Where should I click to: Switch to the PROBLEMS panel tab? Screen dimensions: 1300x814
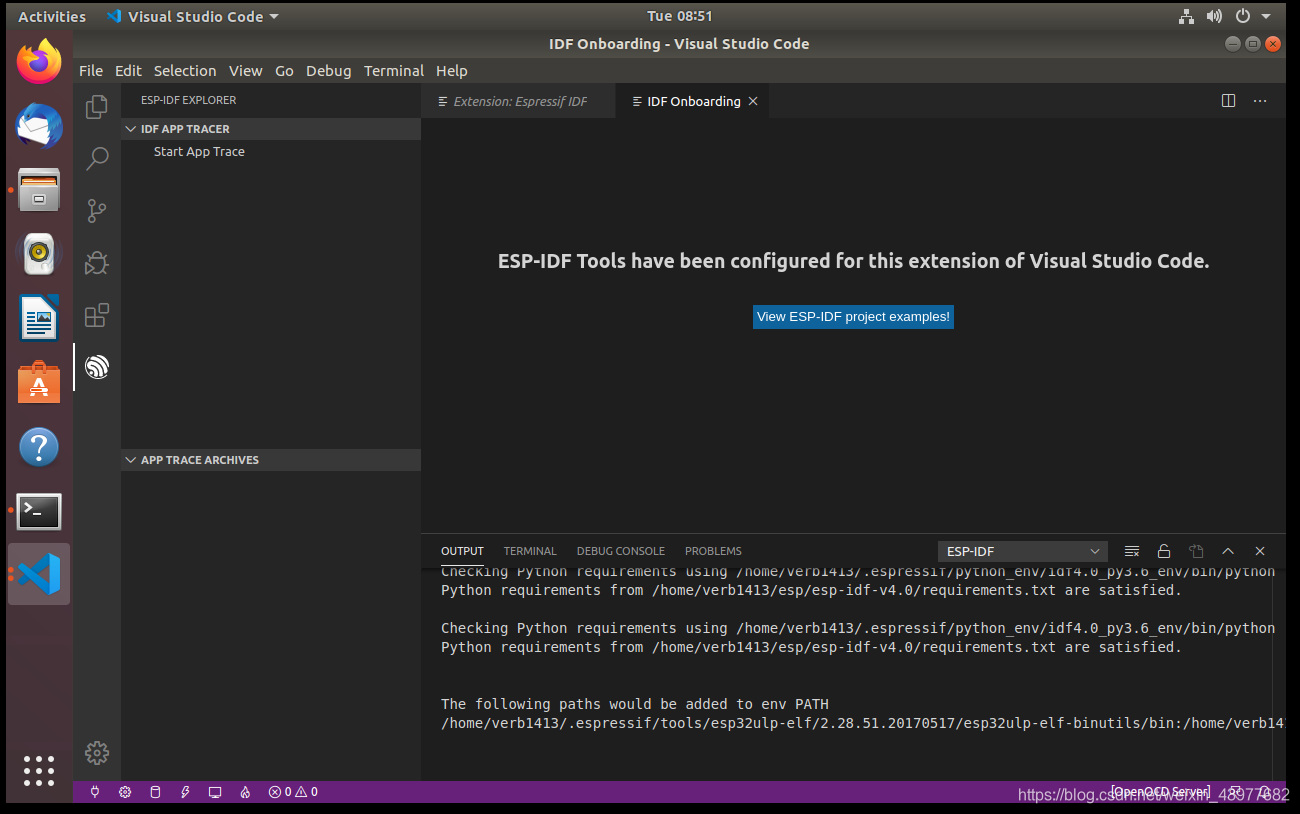click(713, 551)
